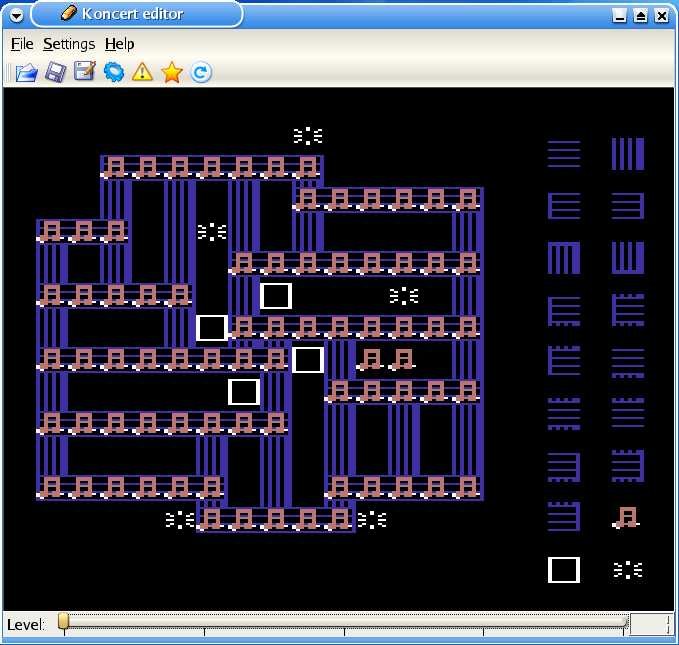The width and height of the screenshot is (679, 645).
Task: Click the sparkle sprite at top of level
Action: pos(308,135)
